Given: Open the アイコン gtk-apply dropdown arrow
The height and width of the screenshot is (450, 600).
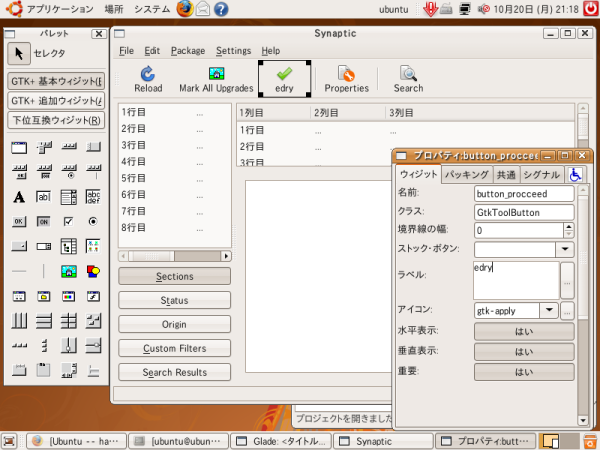Looking at the screenshot, I should (549, 310).
